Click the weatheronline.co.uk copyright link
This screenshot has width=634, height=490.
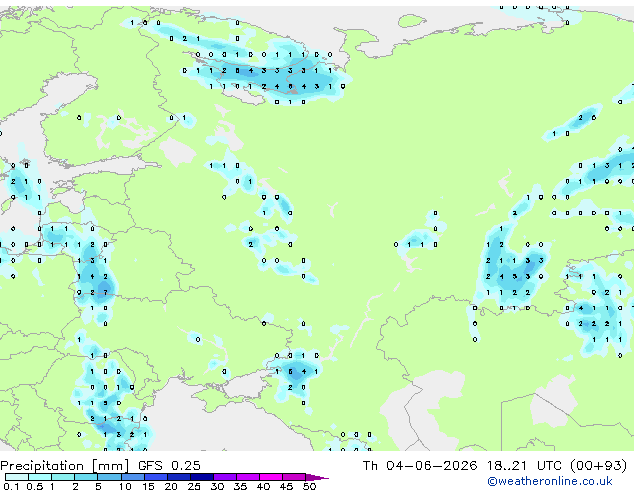549,481
